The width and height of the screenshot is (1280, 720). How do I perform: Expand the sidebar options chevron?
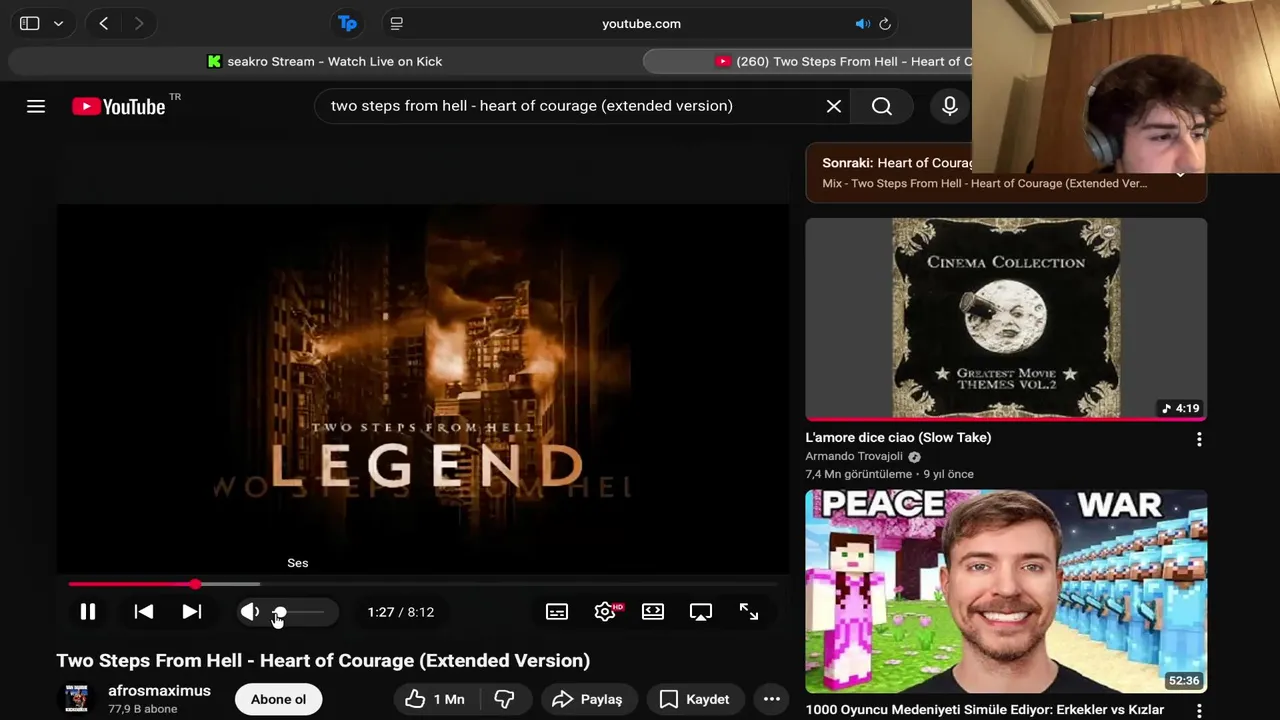click(58, 23)
